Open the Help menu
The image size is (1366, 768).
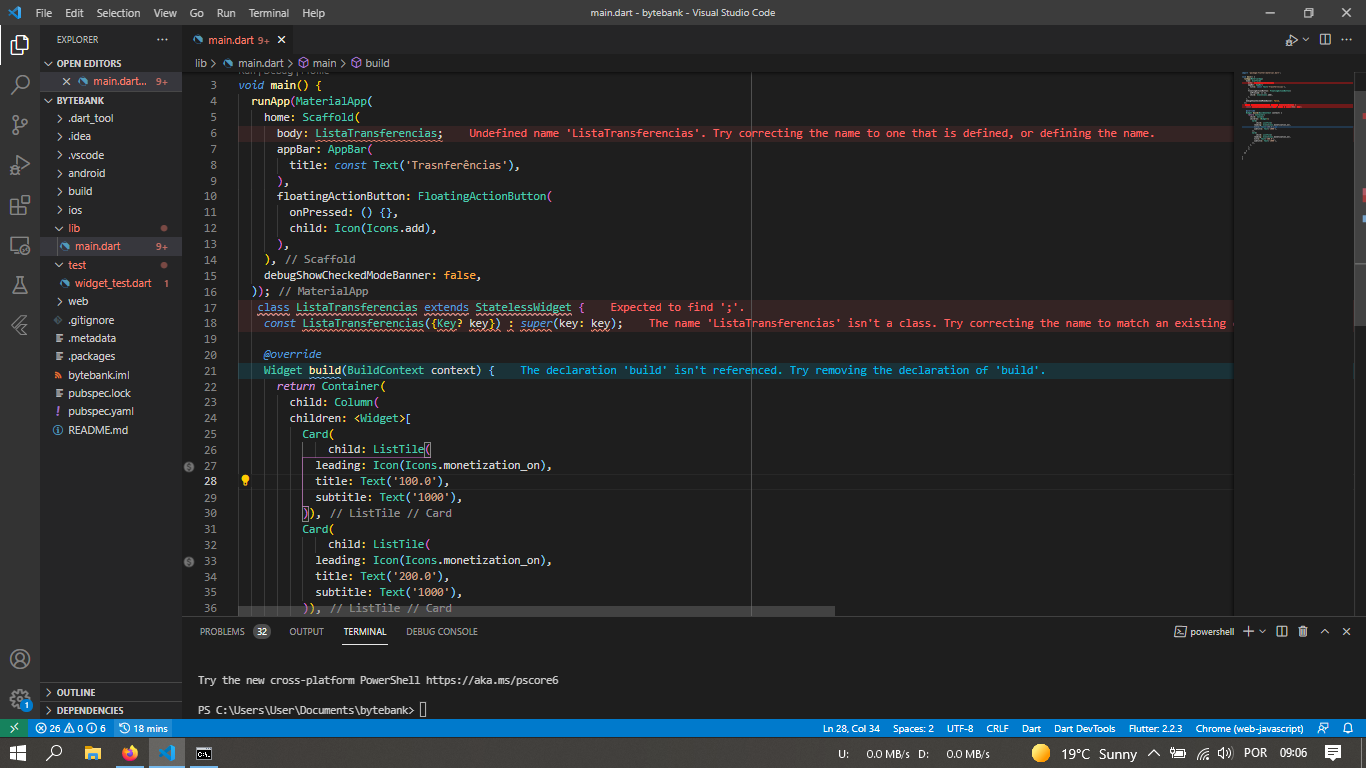[x=313, y=13]
